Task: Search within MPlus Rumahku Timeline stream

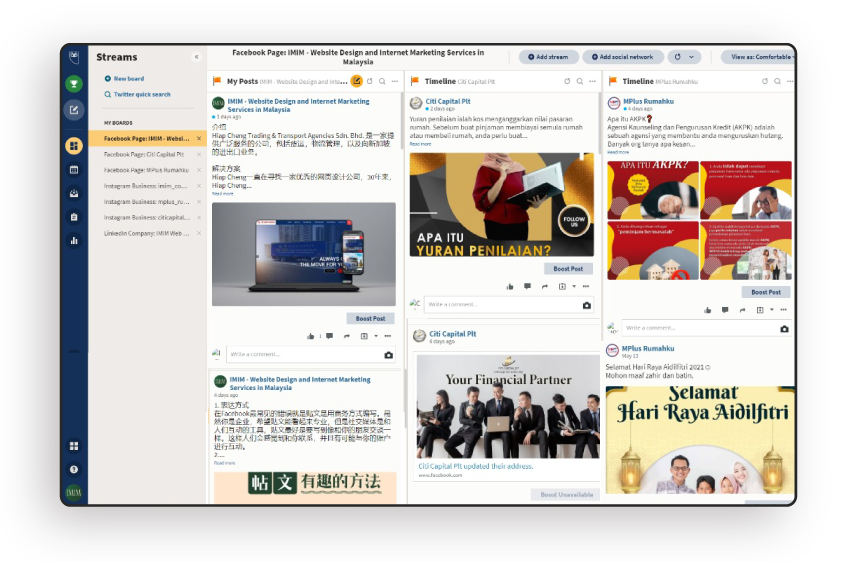Action: [777, 81]
